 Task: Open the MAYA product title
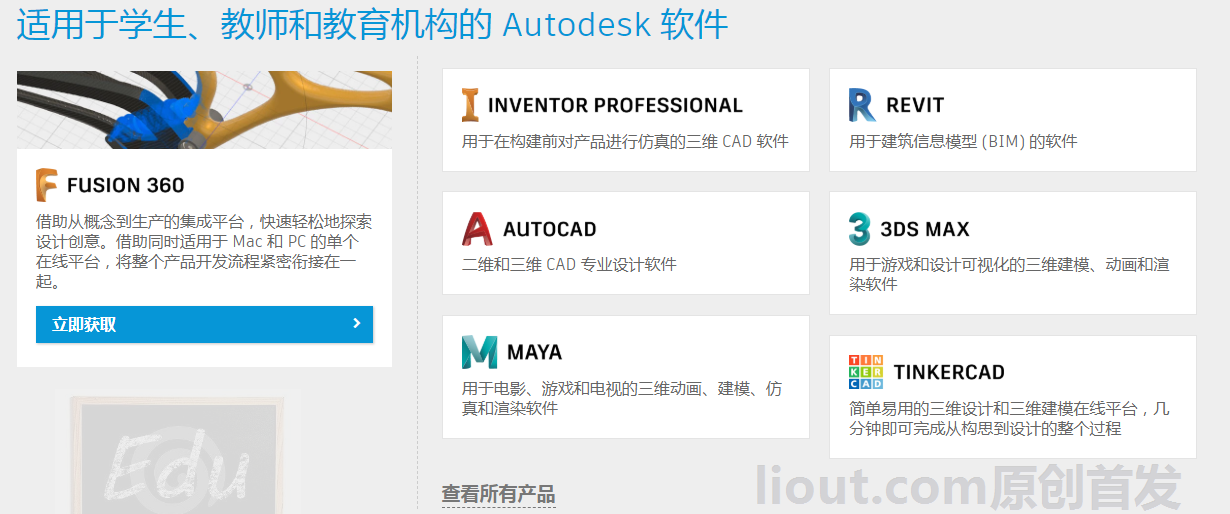pyautogui.click(x=535, y=352)
